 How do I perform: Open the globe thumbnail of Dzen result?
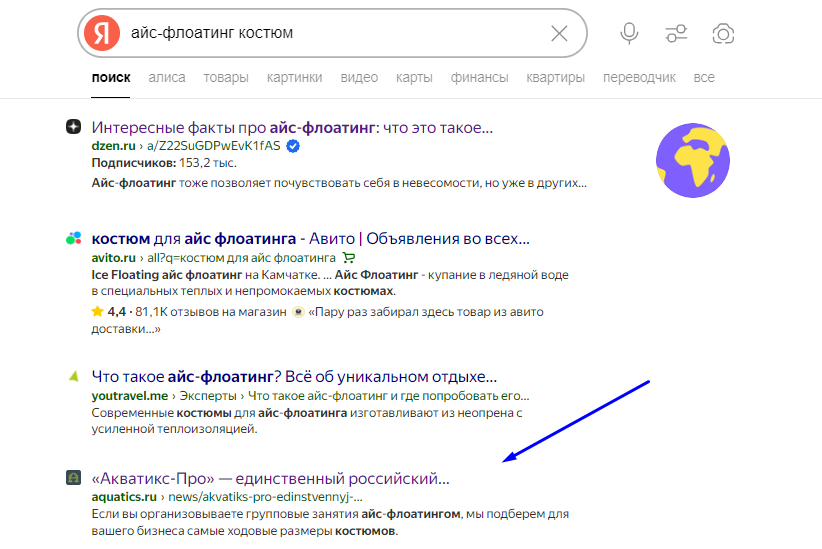click(x=693, y=160)
